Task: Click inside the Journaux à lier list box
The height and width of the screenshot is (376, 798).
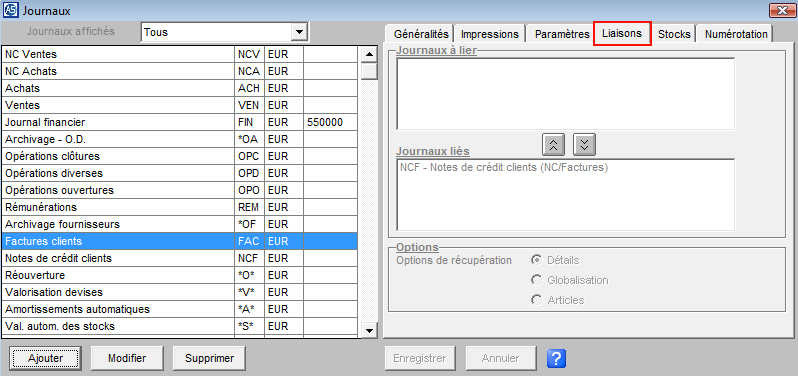Action: click(x=565, y=94)
